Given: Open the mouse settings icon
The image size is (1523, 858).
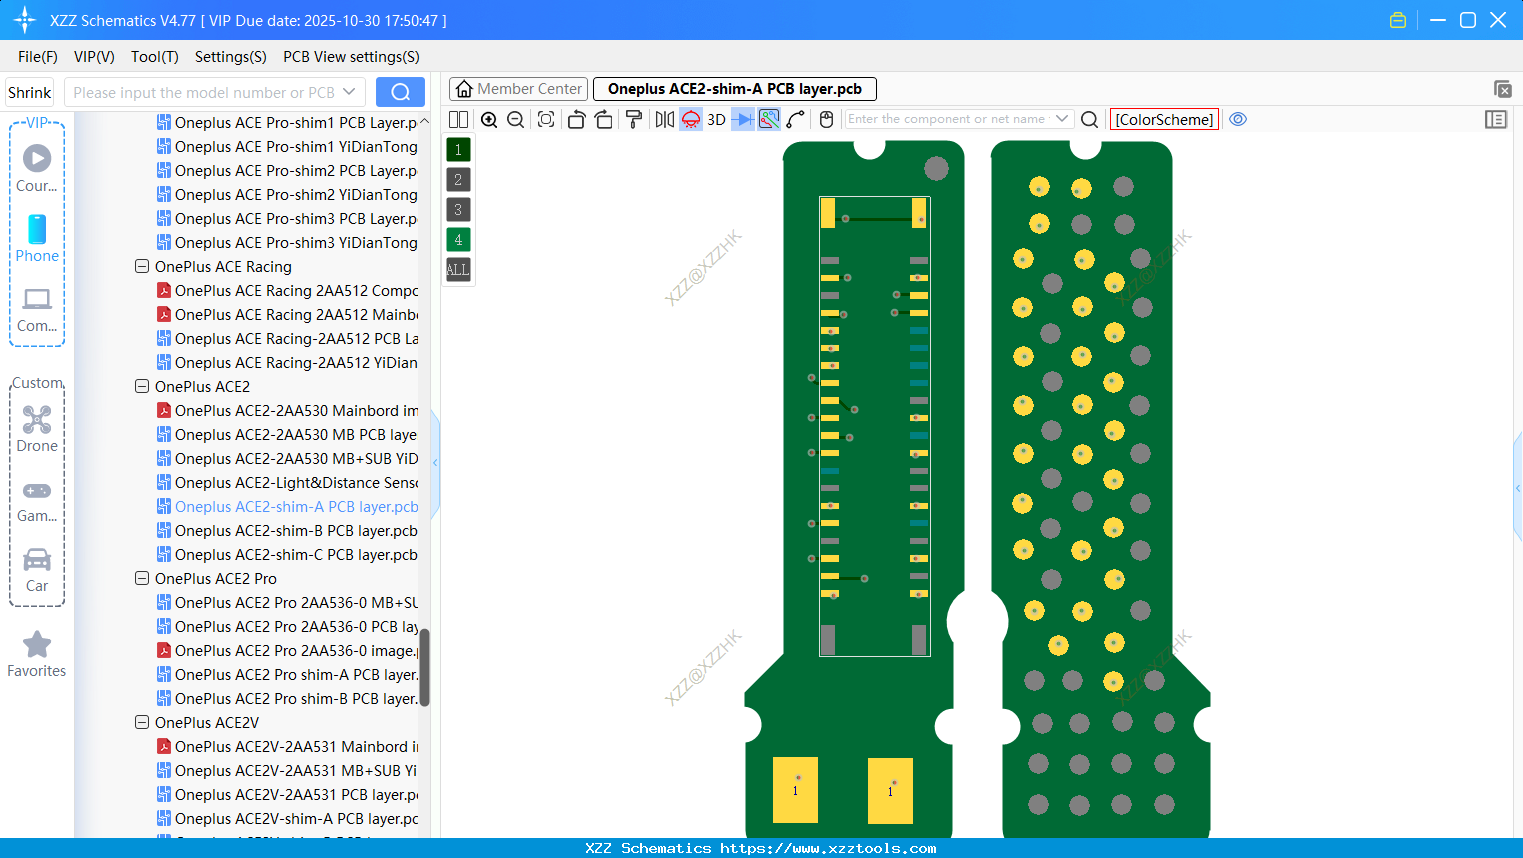Looking at the screenshot, I should 826,119.
